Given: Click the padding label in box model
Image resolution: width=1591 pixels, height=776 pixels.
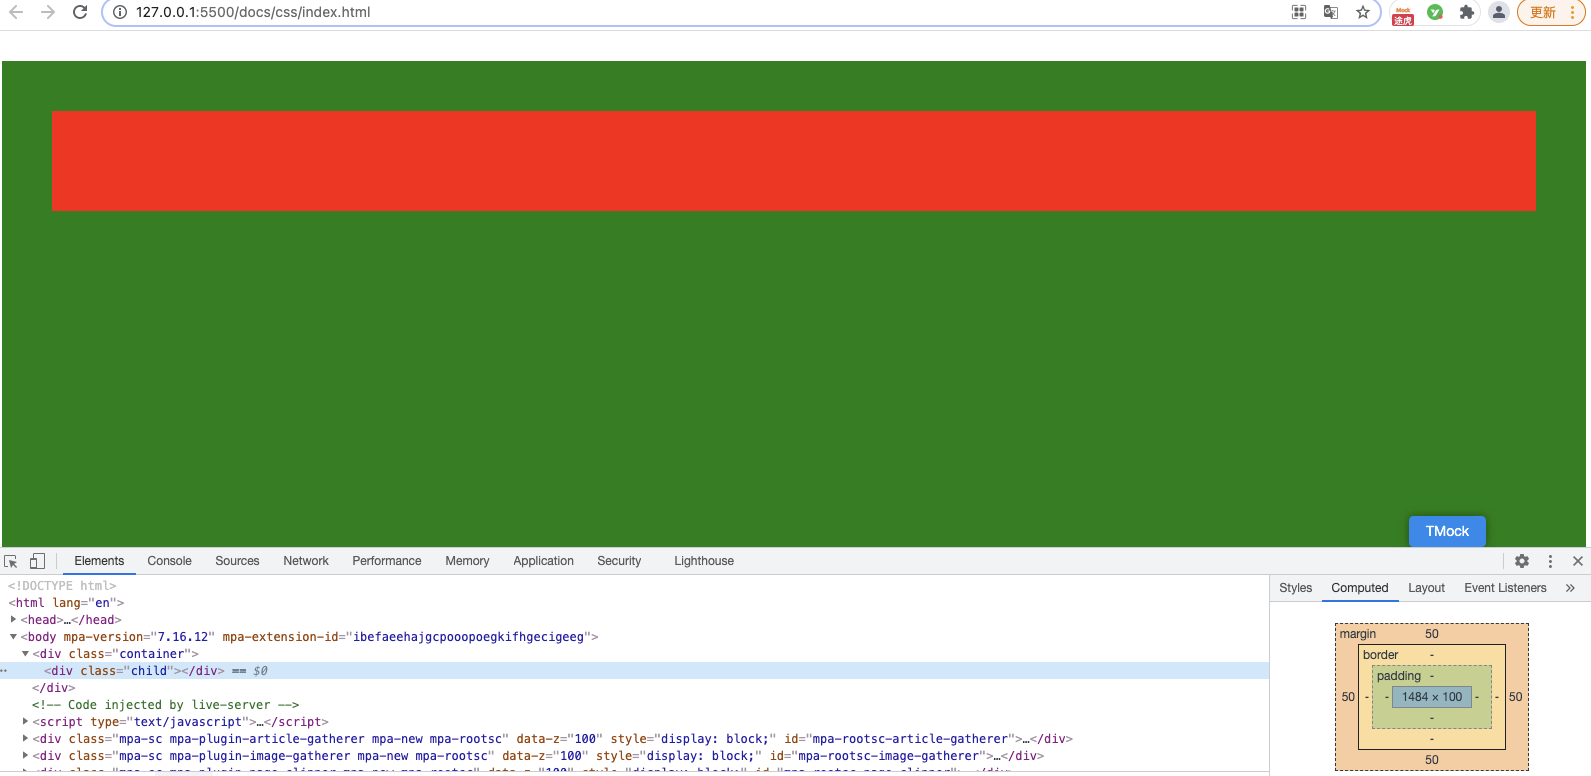Looking at the screenshot, I should coord(1398,676).
